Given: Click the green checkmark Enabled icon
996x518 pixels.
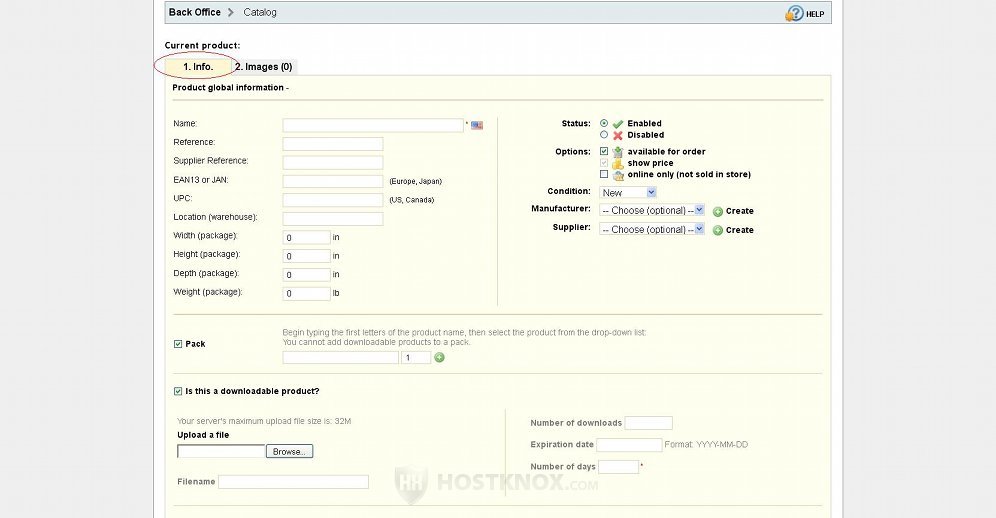Looking at the screenshot, I should (x=618, y=124).
